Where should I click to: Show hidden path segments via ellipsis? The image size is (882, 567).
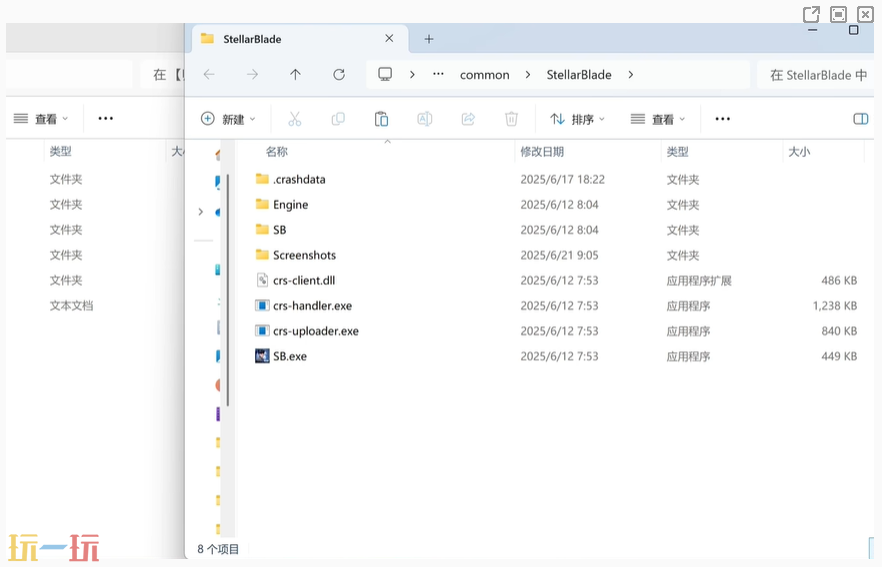[438, 74]
